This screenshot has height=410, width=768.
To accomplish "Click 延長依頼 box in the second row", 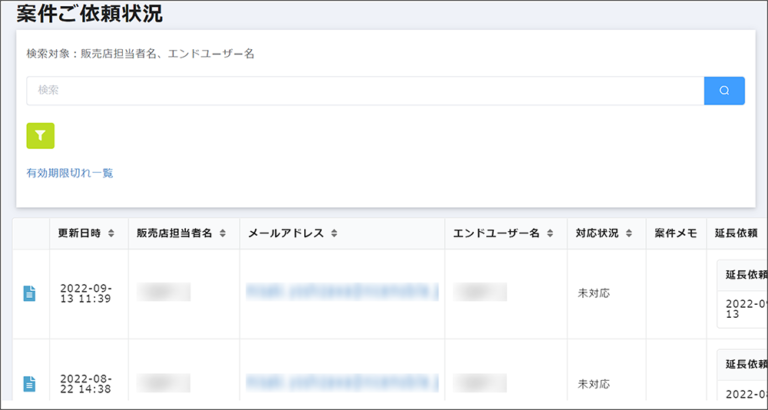I will point(741,364).
